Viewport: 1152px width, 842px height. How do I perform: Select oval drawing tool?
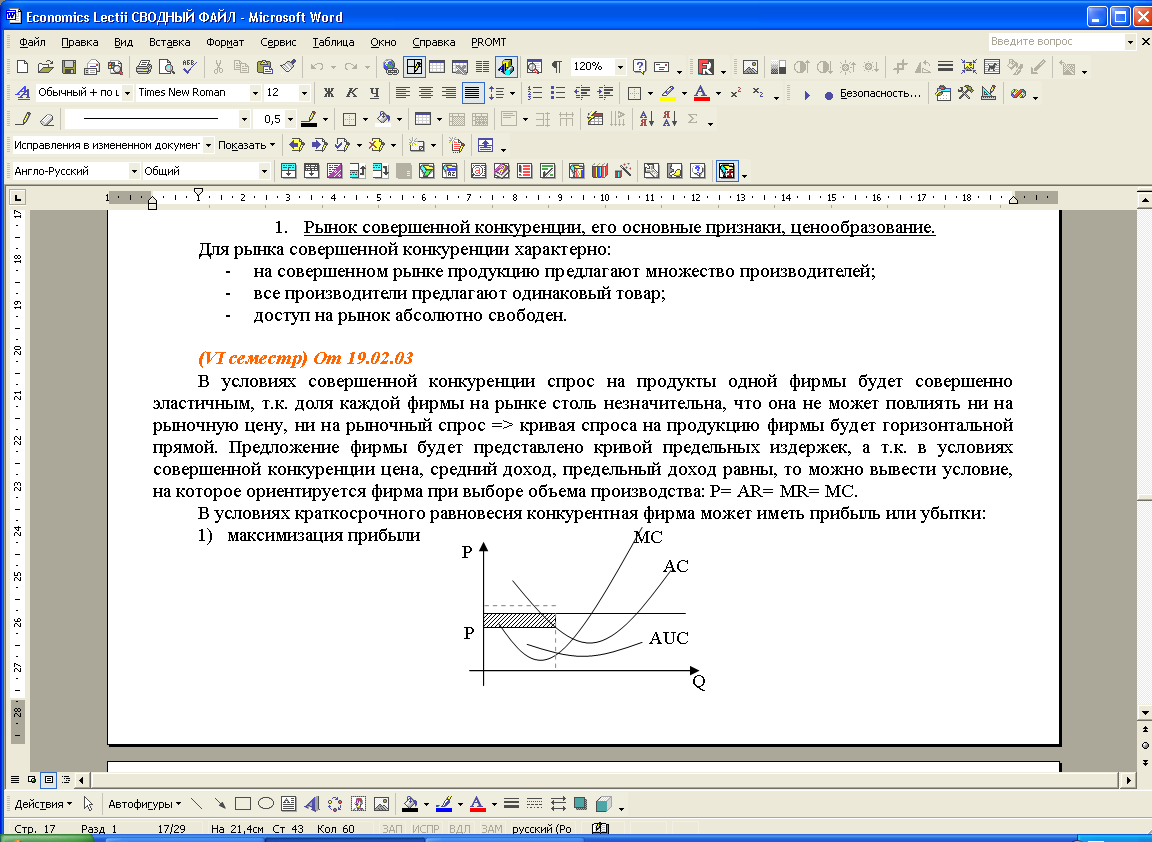(266, 805)
